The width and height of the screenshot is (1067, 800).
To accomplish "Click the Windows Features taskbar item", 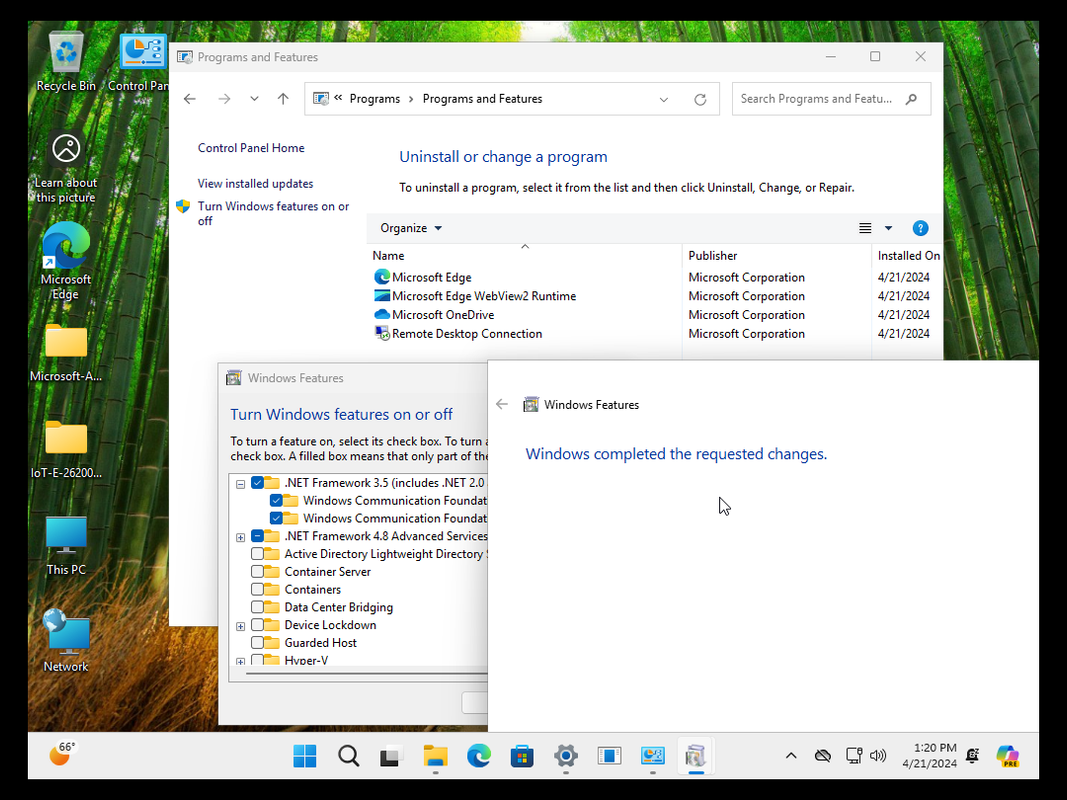I will (x=695, y=756).
